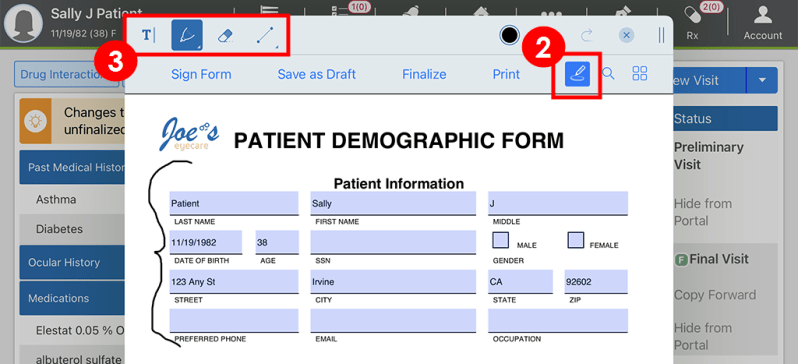Open the Account menu

(762, 23)
